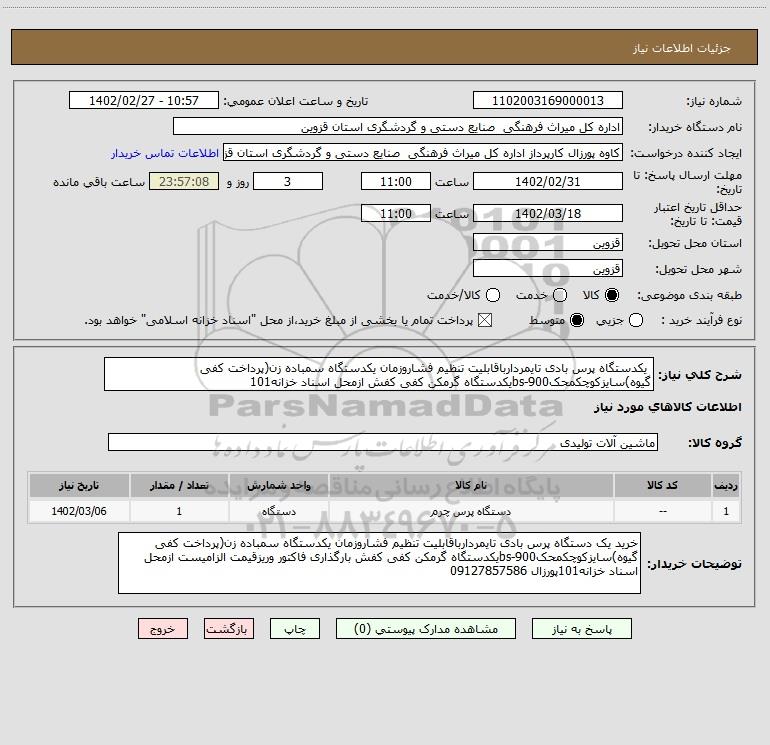Image resolution: width=770 pixels, height=745 pixels.
Task: Click the دستگاه پرس چرم table cell
Action: (470, 512)
